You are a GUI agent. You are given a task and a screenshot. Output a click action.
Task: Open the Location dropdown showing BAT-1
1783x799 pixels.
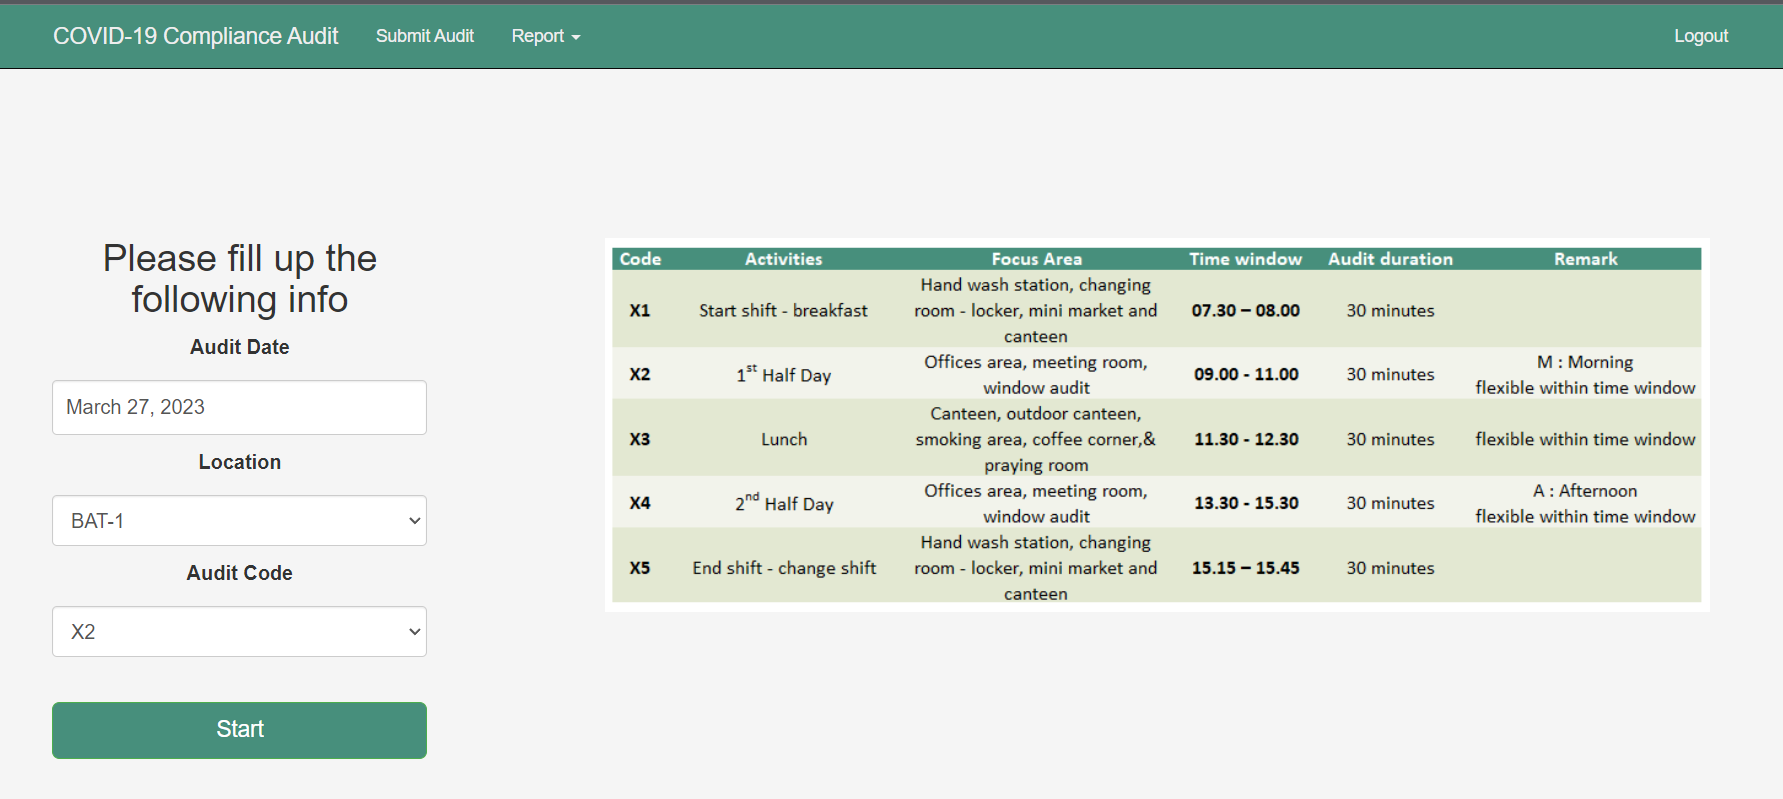239,521
